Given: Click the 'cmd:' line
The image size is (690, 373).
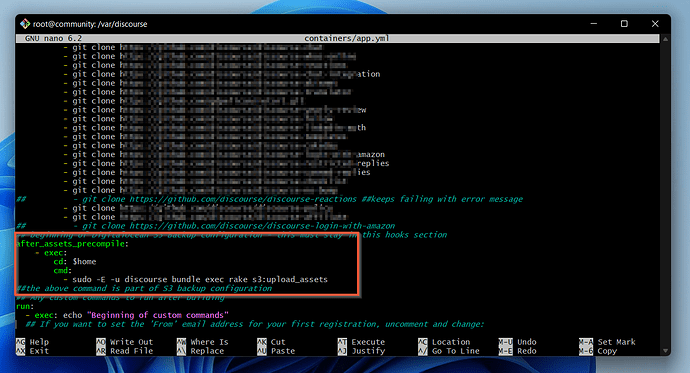Looking at the screenshot, I should 62,271.
